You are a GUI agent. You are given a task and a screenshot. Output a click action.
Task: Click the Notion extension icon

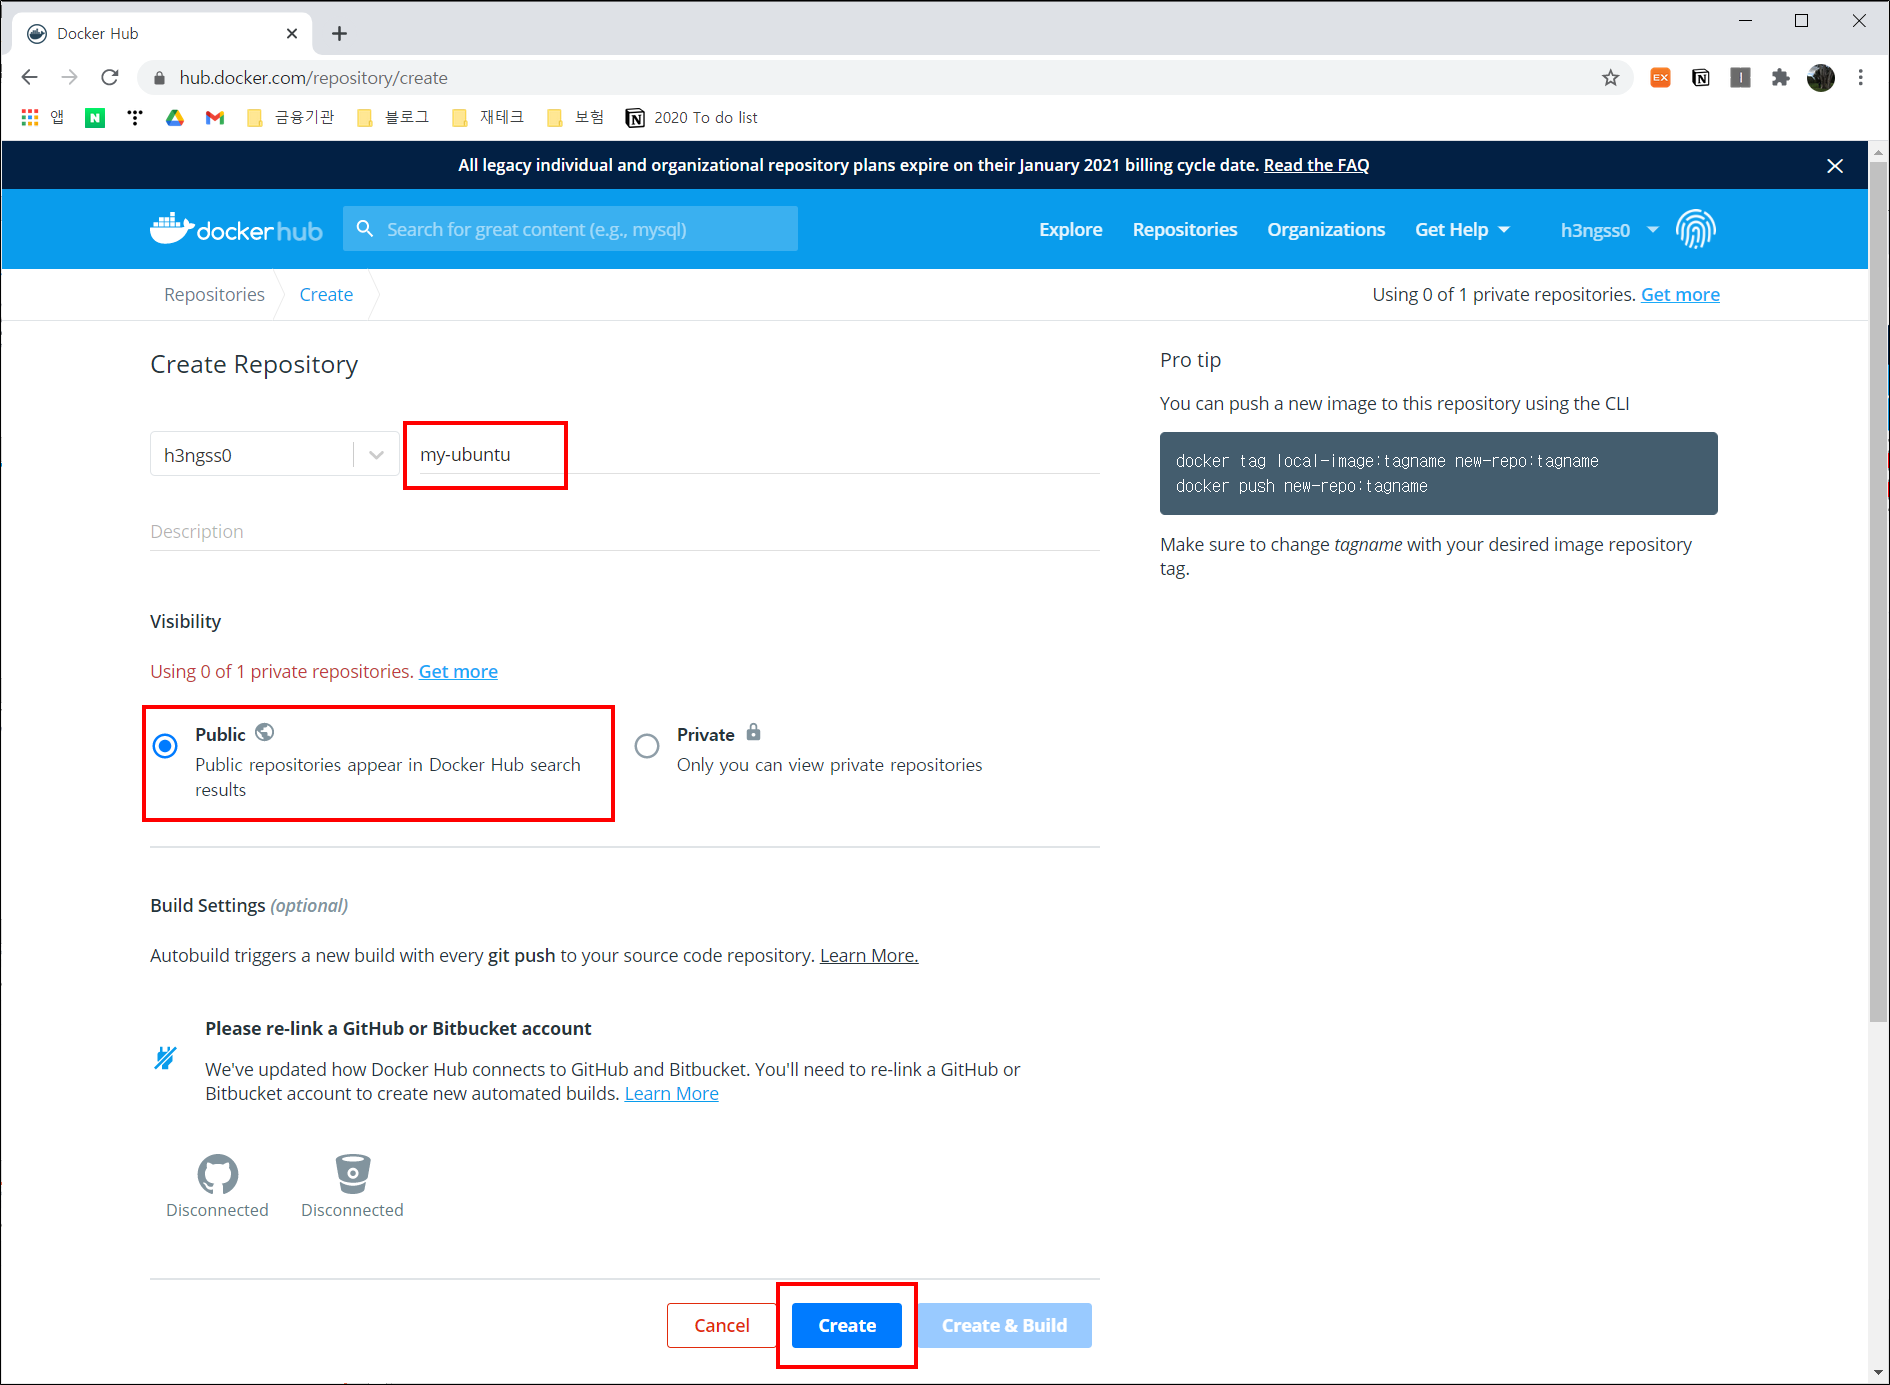click(x=1700, y=77)
